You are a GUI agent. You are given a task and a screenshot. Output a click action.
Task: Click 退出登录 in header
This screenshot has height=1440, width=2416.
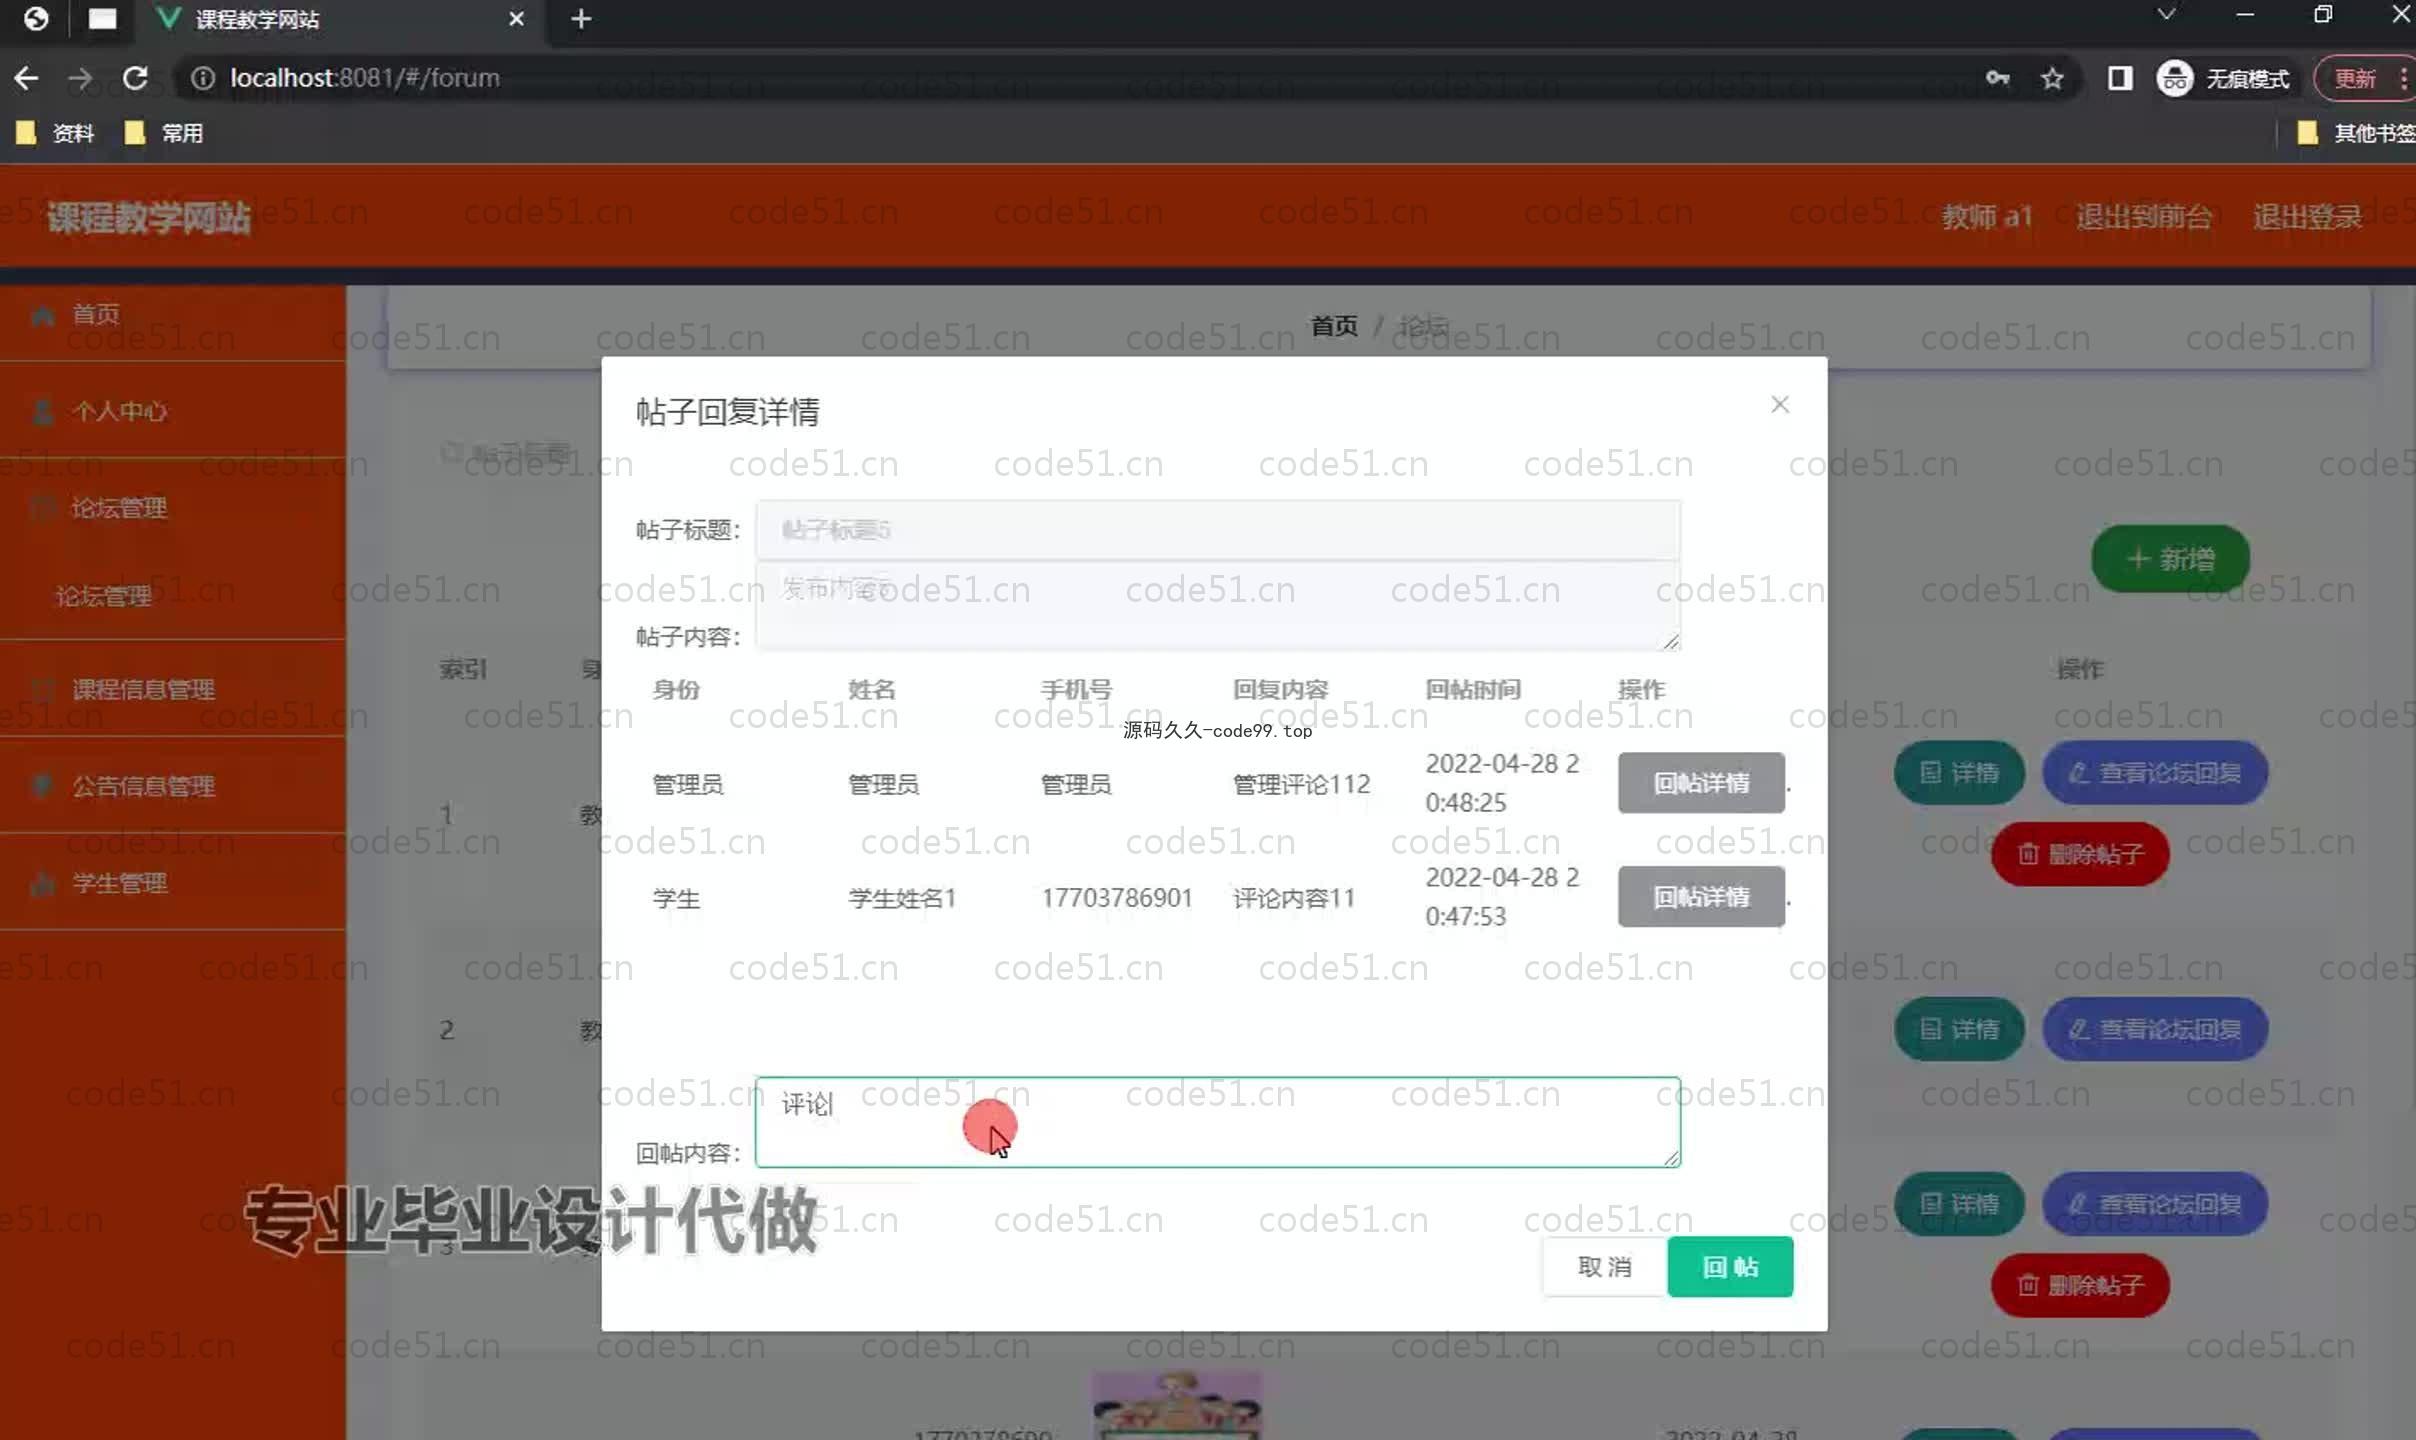click(x=2306, y=216)
